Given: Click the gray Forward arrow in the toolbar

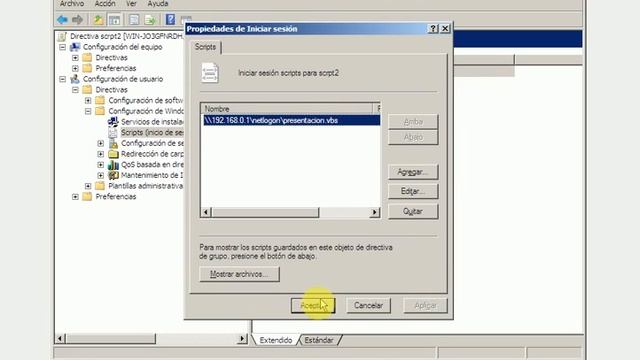Looking at the screenshot, I should point(77,19).
